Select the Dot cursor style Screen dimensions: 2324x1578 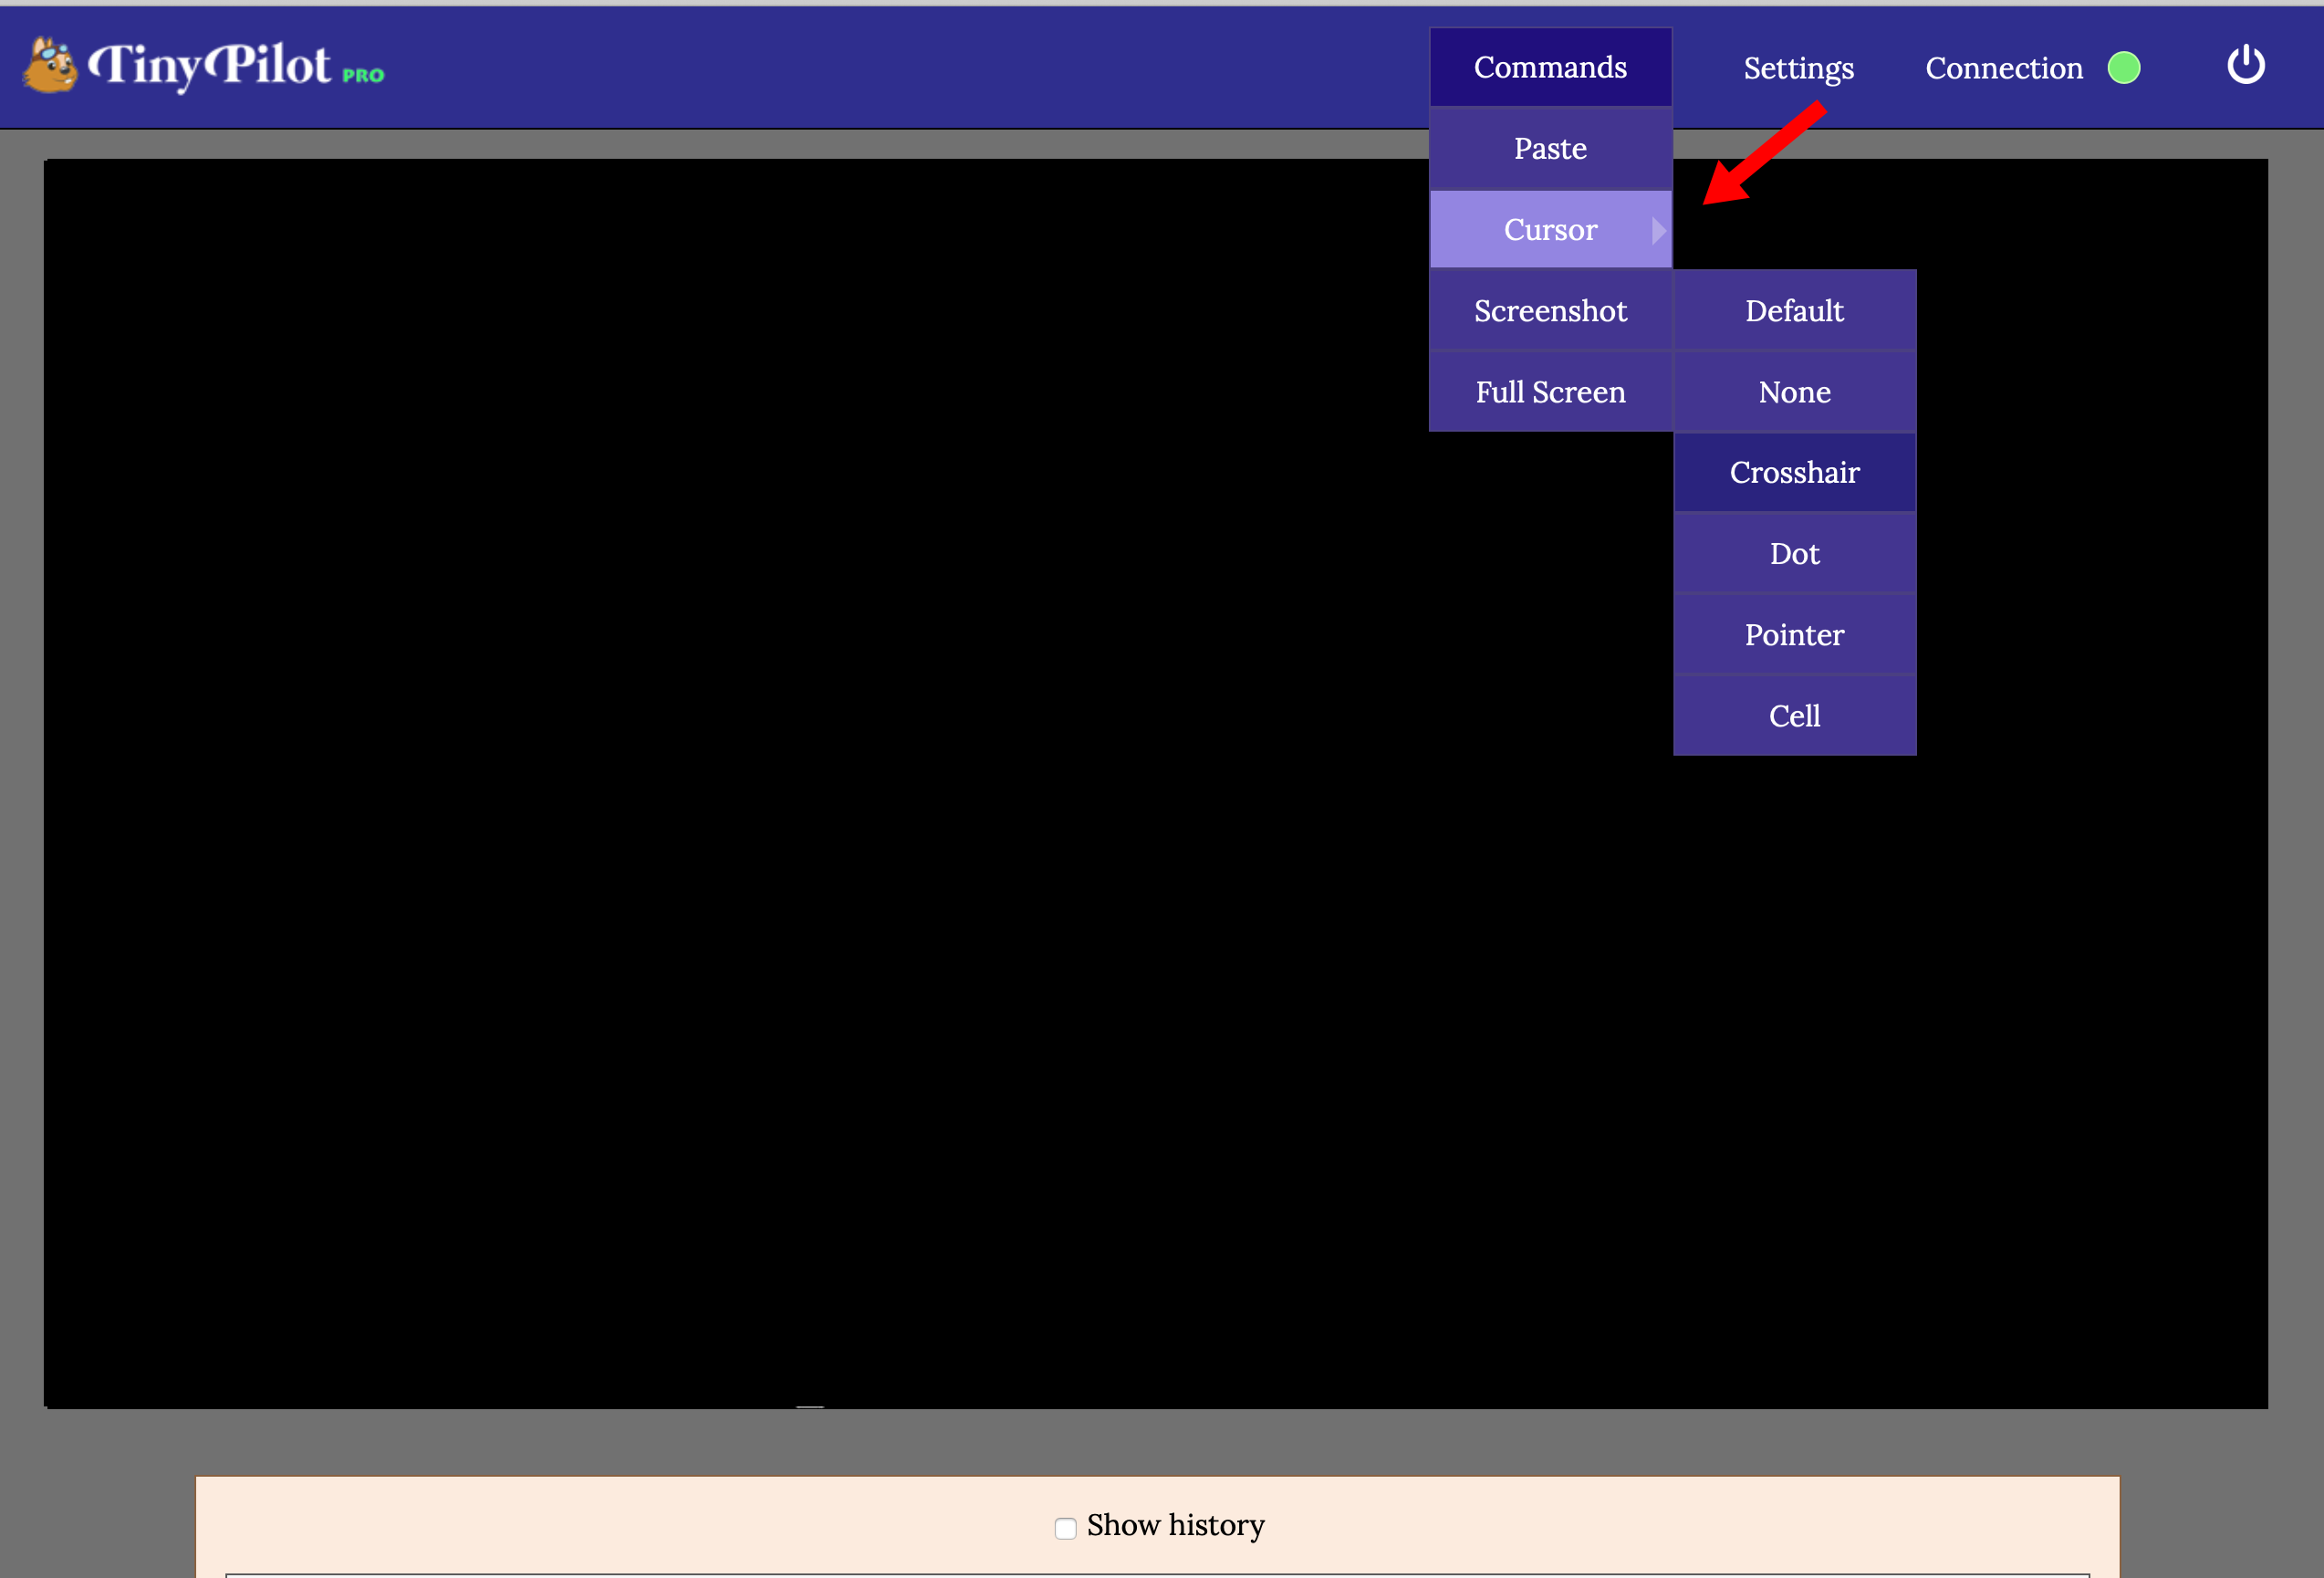[1794, 552]
